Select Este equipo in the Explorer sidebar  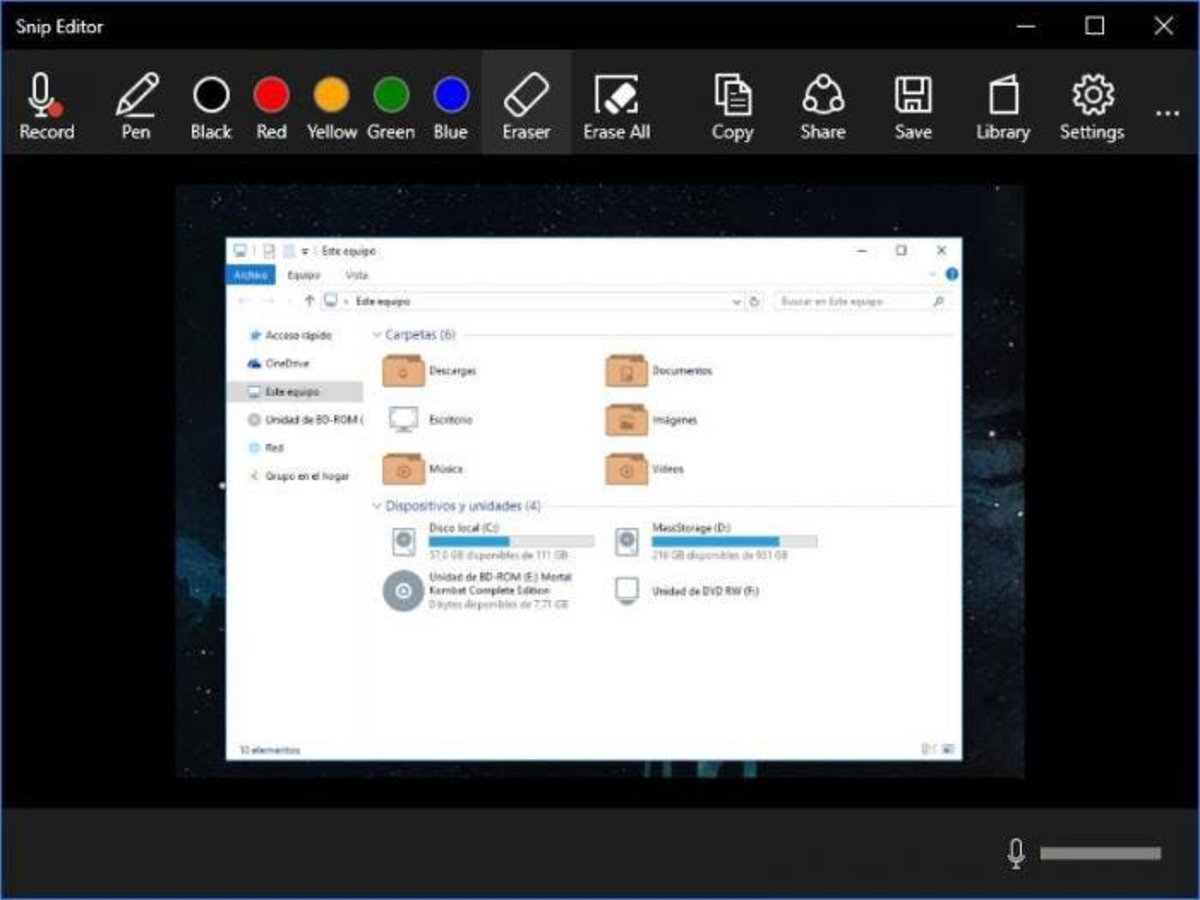[295, 392]
